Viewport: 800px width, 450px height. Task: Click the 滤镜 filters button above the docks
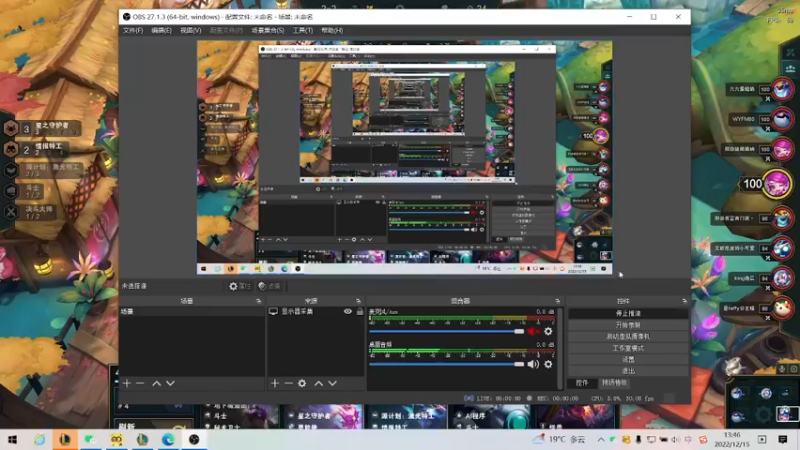269,286
